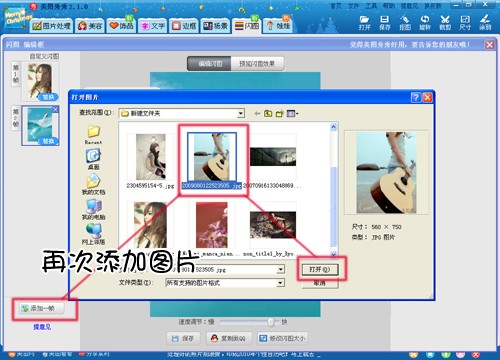Select the long-haired girl thumbnail in file list
Image resolution: width=500 pixels, height=360 pixels.
pyautogui.click(x=151, y=225)
